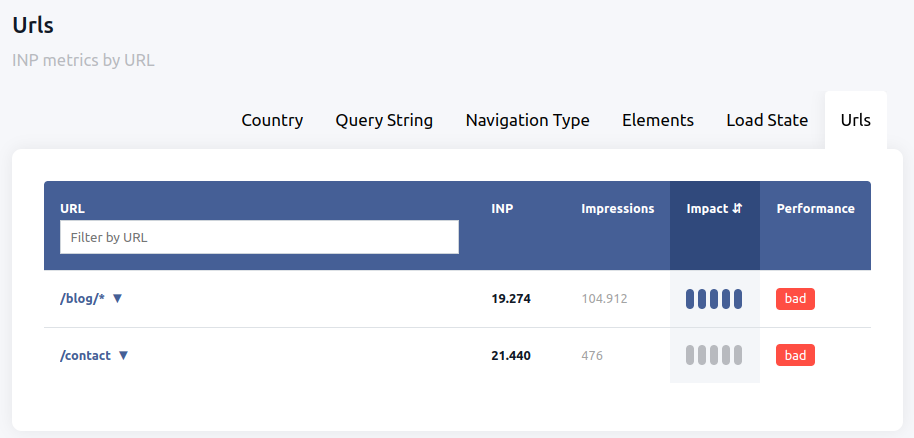The height and width of the screenshot is (438, 914).
Task: Show the Load State tab
Action: pos(767,120)
